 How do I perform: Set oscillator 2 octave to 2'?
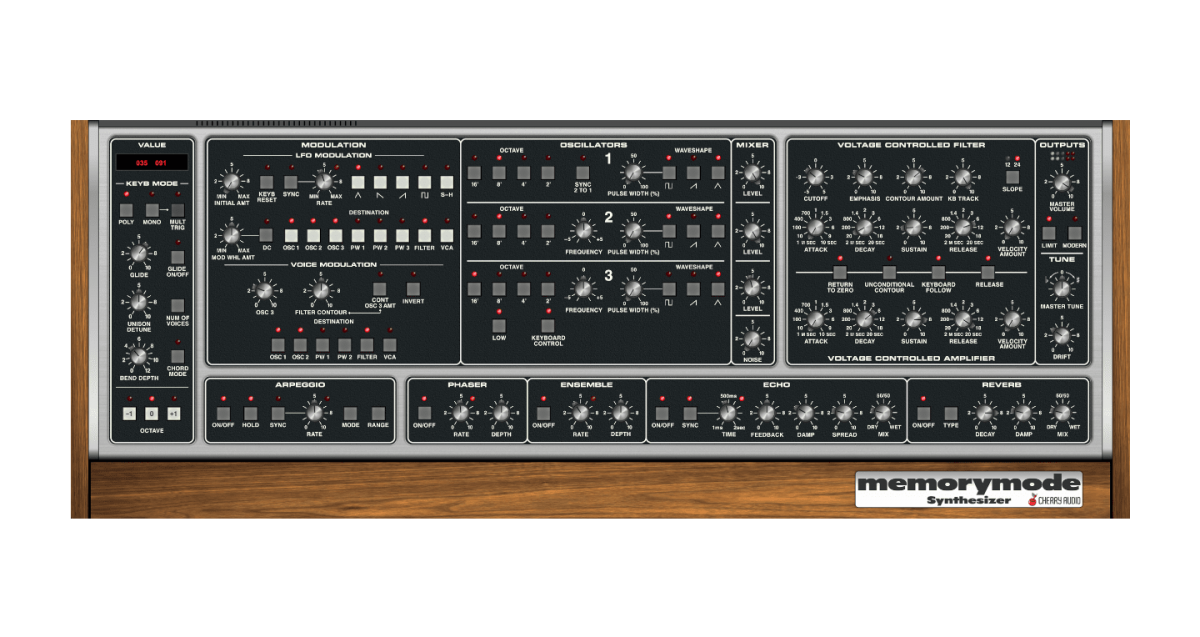548,230
